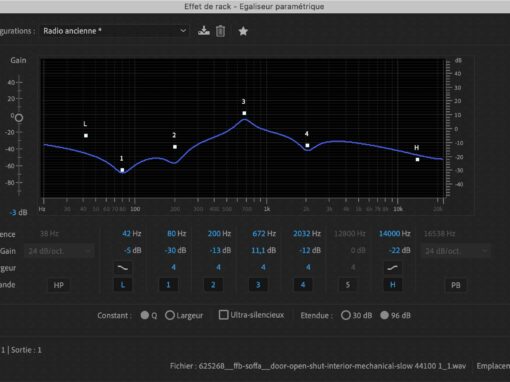Screen dimensions: 510x382
Task: Toggle the L low shelf band button
Action: click(x=123, y=285)
